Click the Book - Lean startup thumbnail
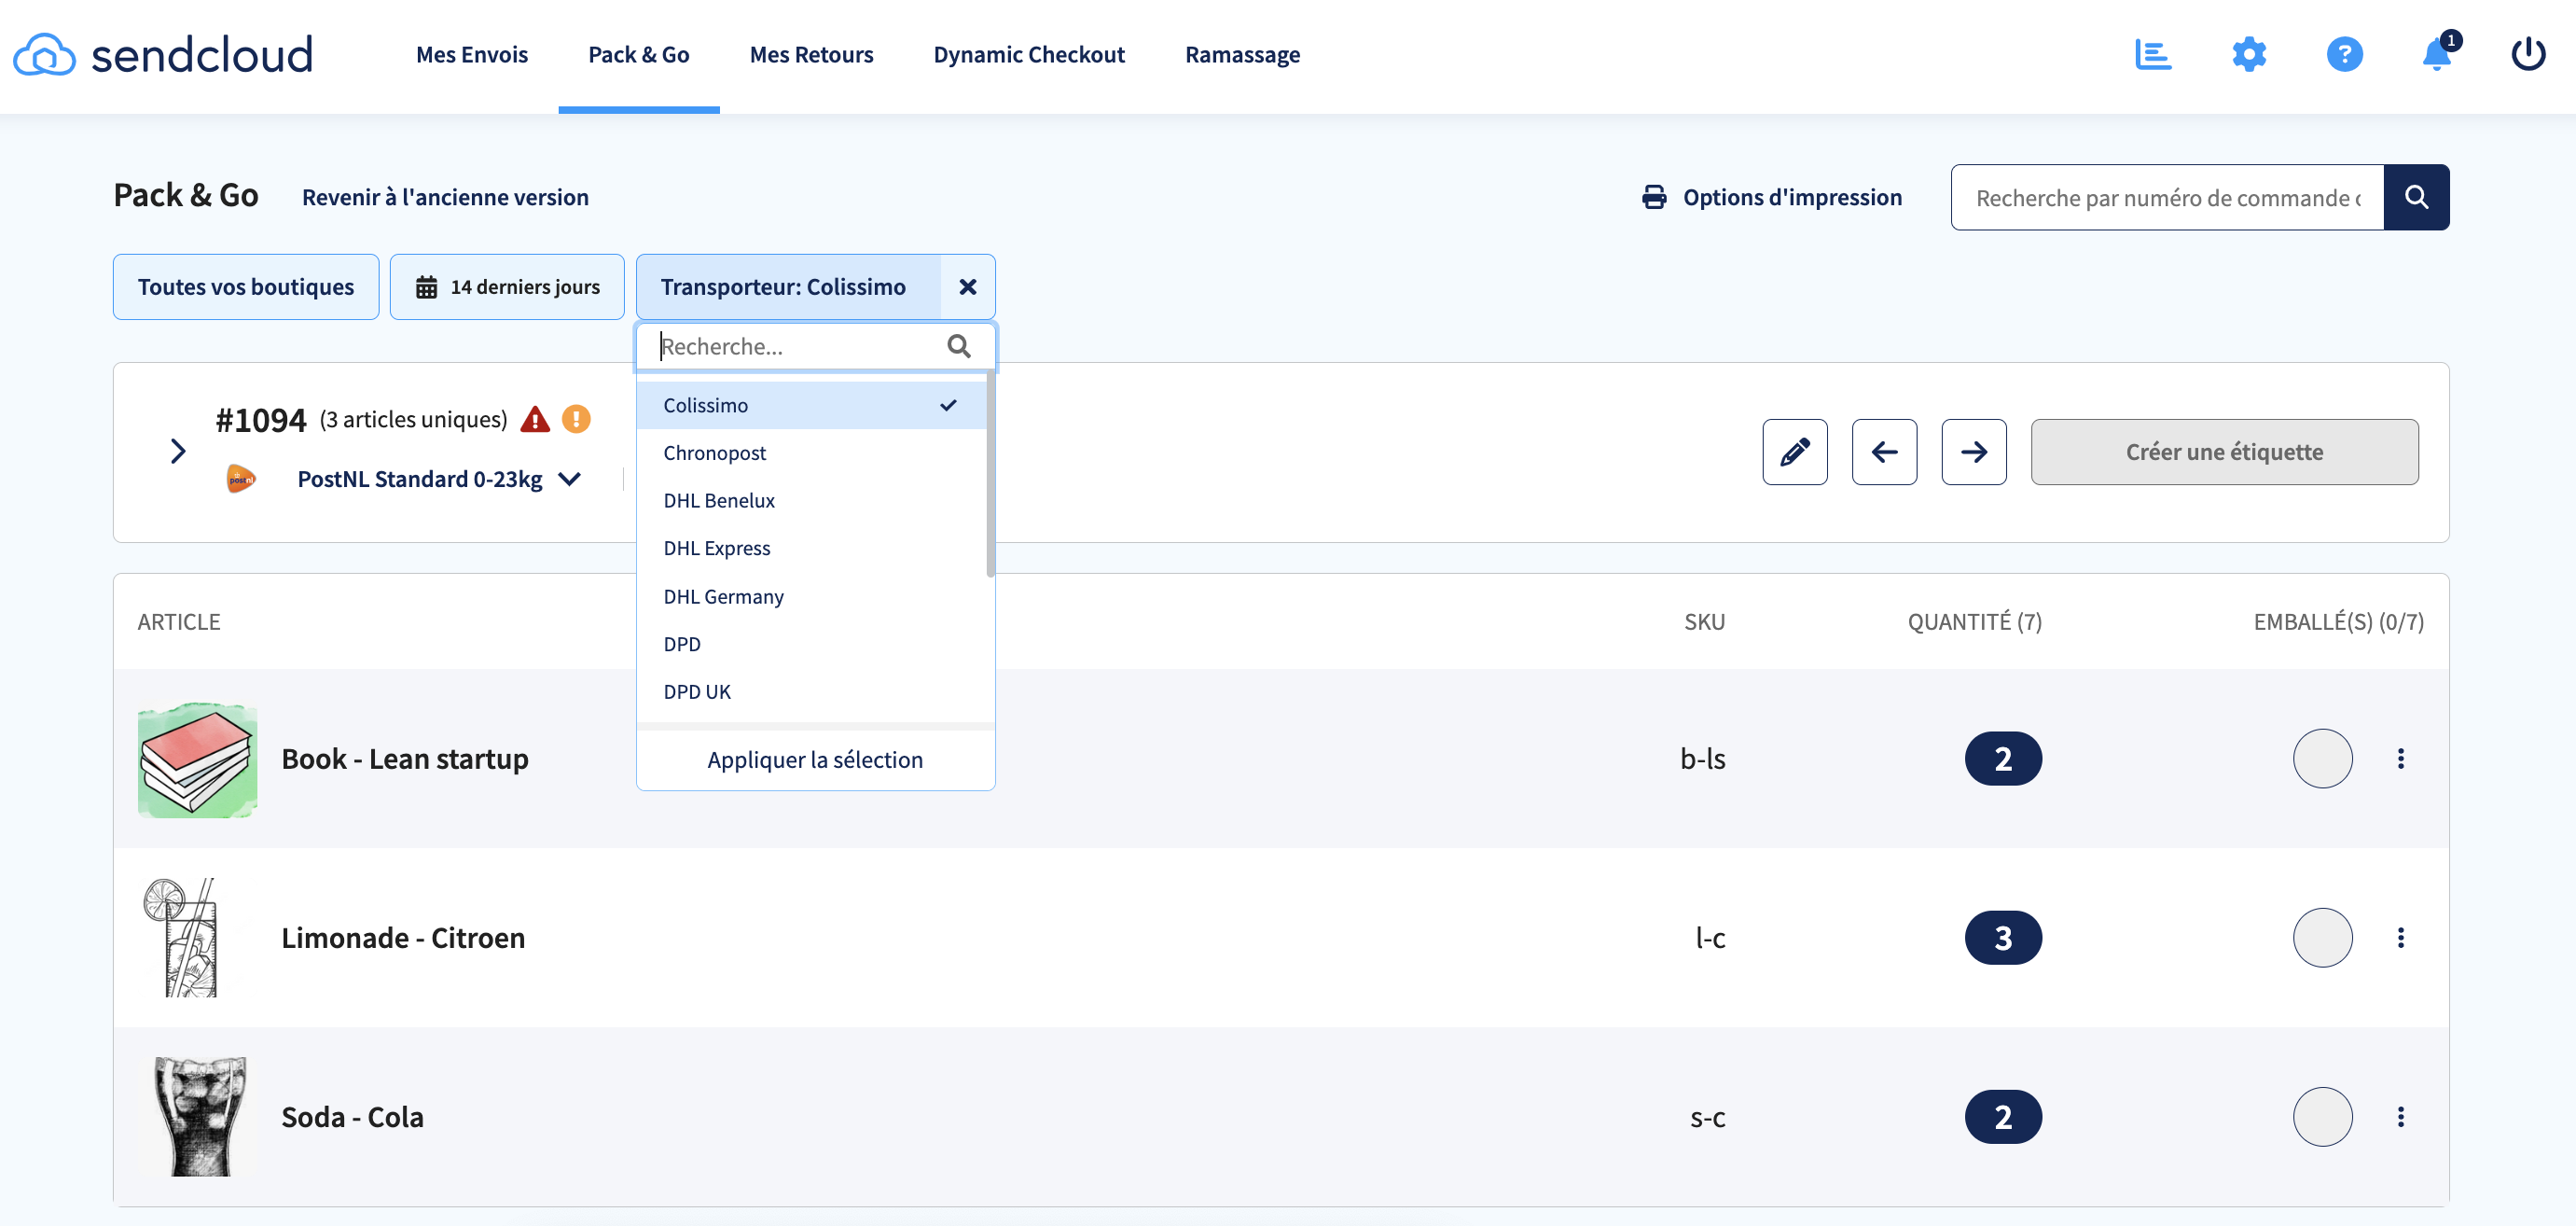This screenshot has width=2576, height=1226. tap(197, 759)
